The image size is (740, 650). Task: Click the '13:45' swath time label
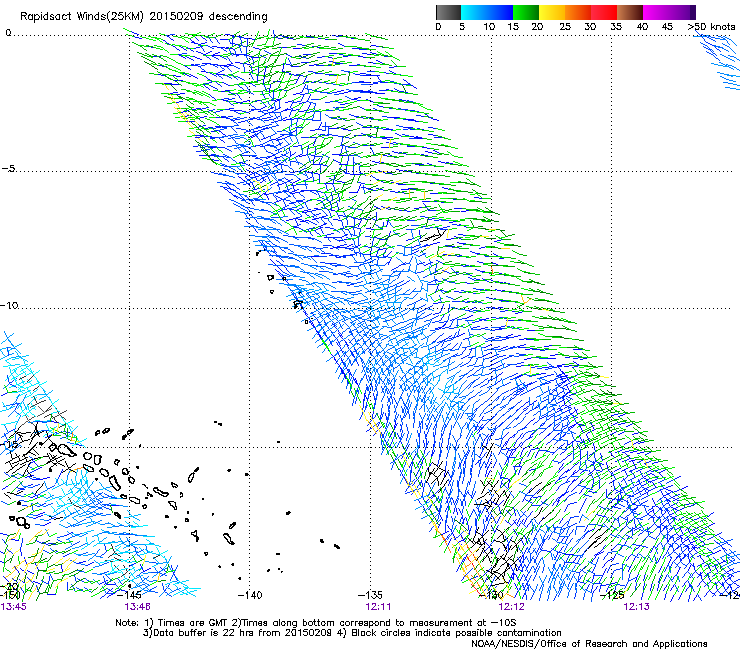point(13,607)
